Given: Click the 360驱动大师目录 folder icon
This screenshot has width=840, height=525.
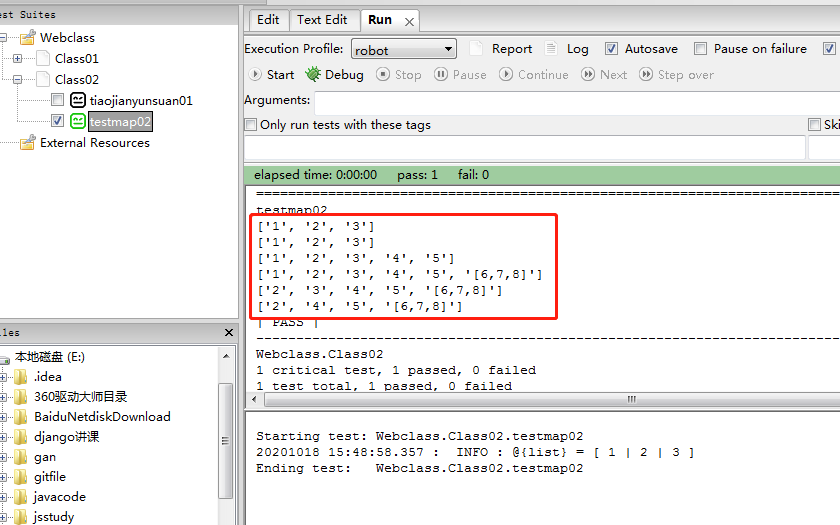Looking at the screenshot, I should coord(20,397).
